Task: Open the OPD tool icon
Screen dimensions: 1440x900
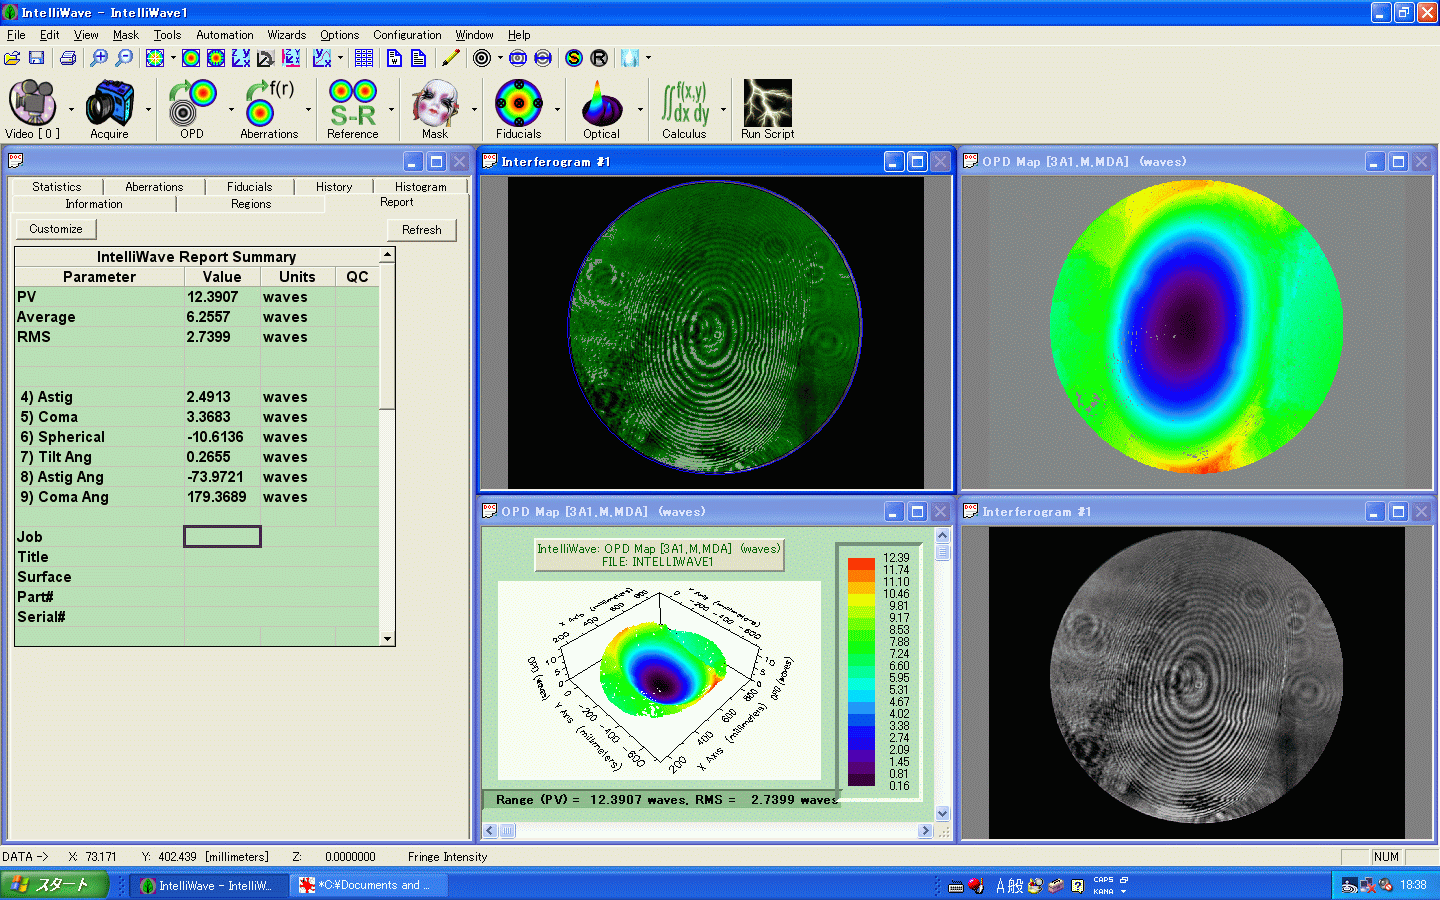Action: 192,103
